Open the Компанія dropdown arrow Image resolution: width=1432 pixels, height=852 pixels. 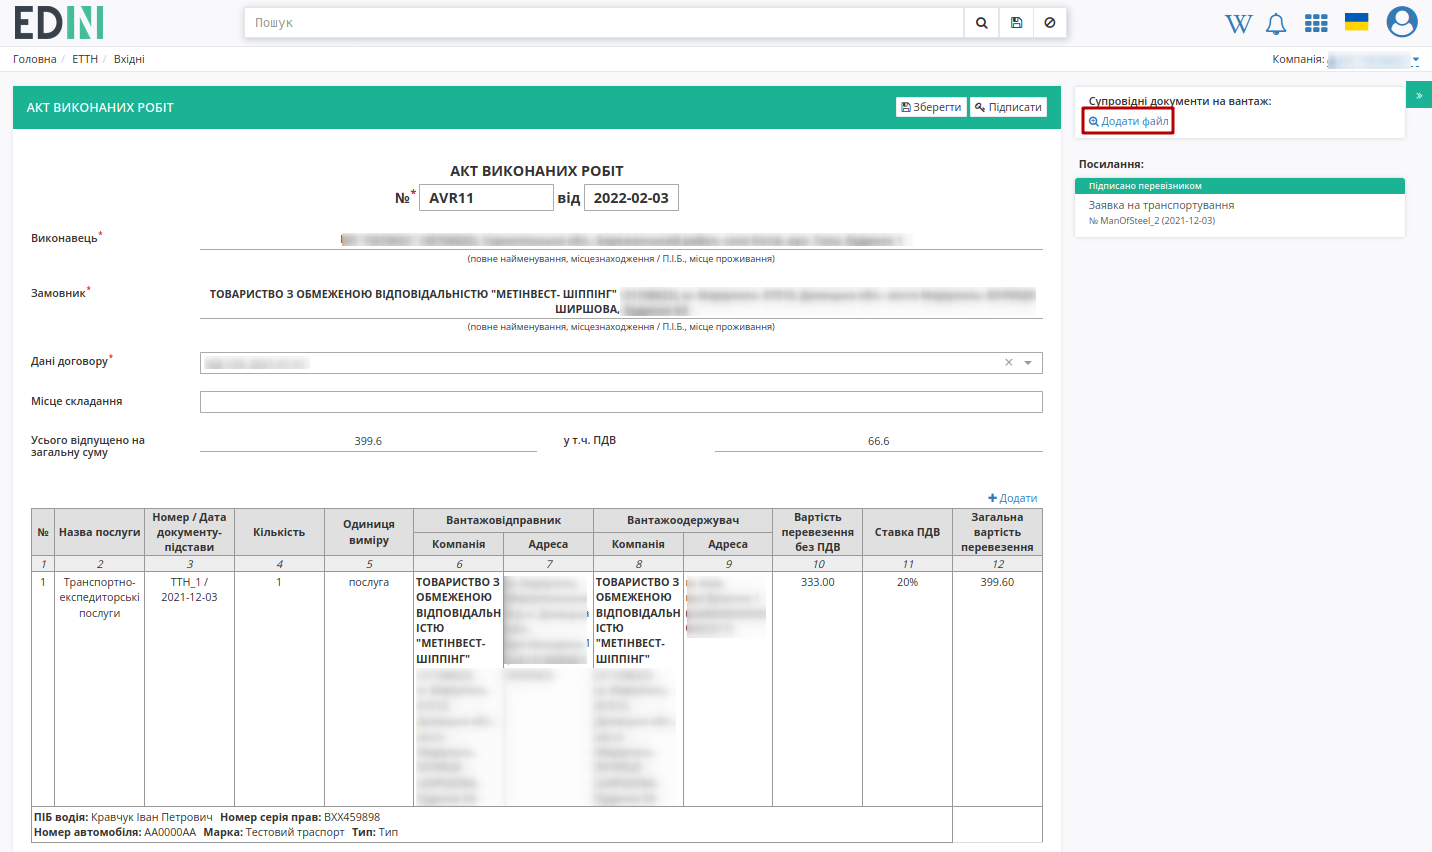click(x=1416, y=60)
